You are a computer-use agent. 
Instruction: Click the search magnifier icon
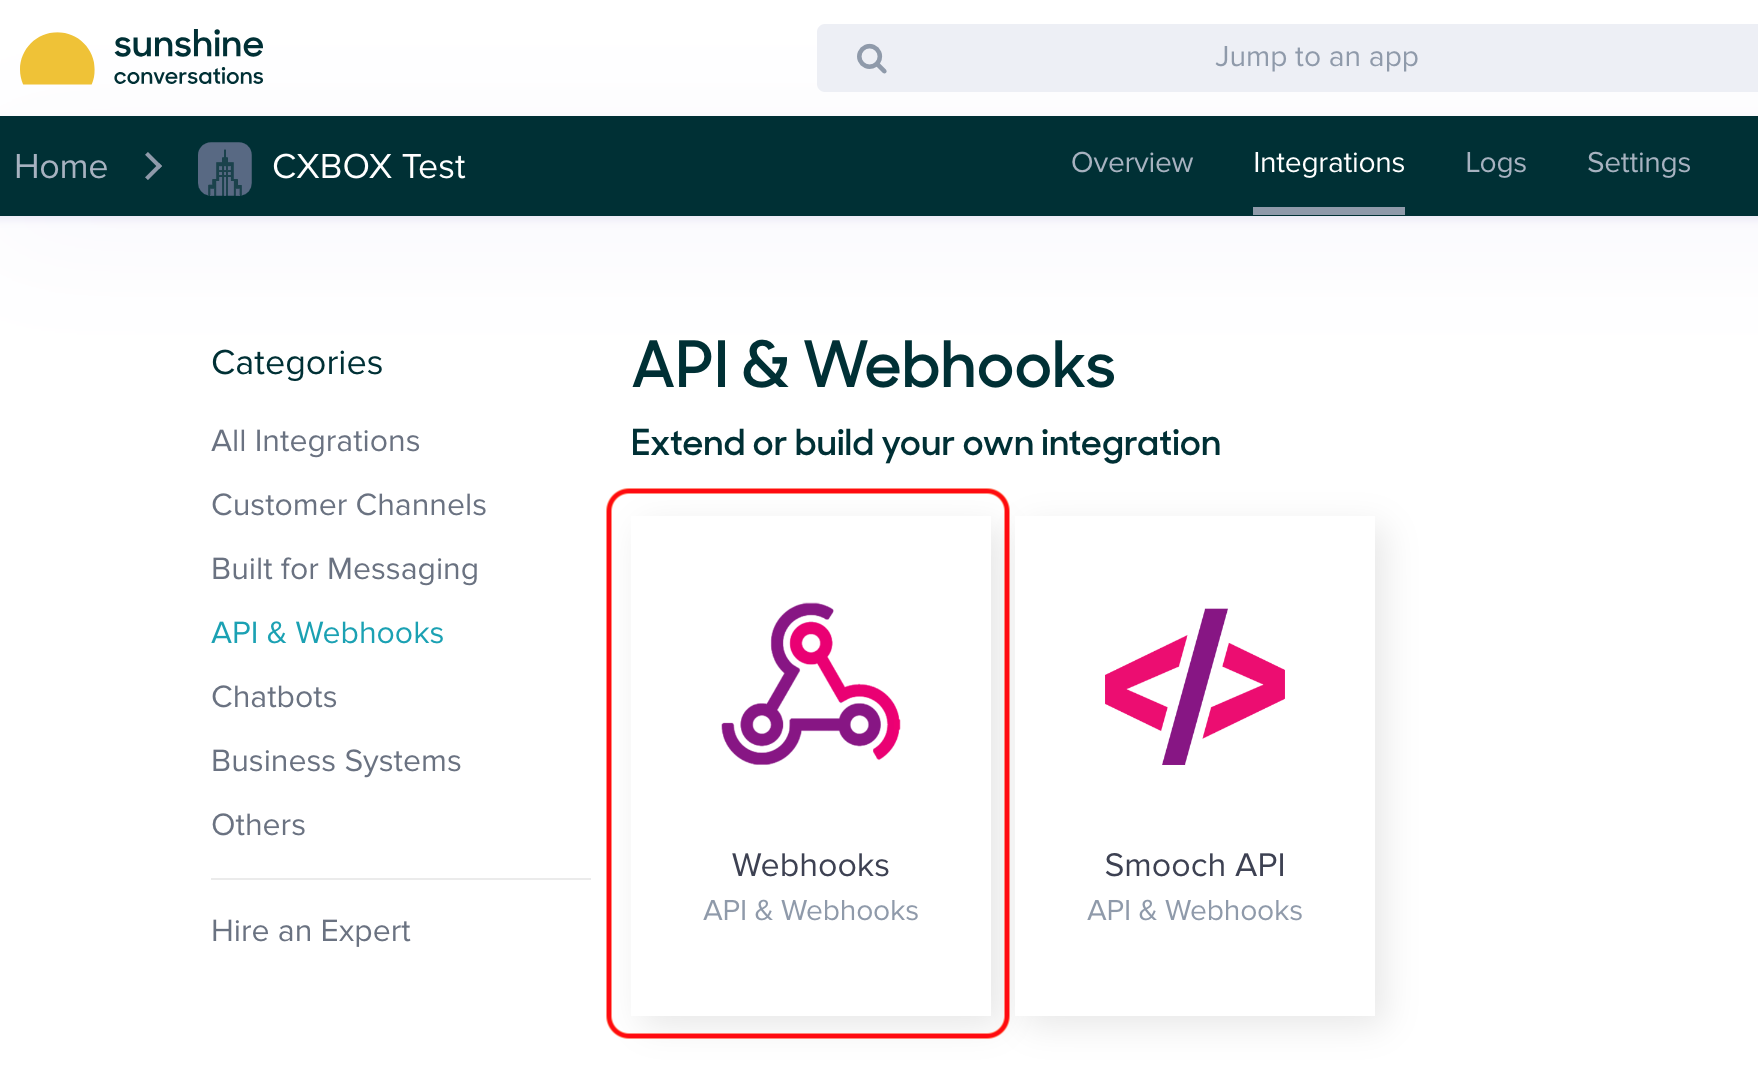[x=872, y=58]
